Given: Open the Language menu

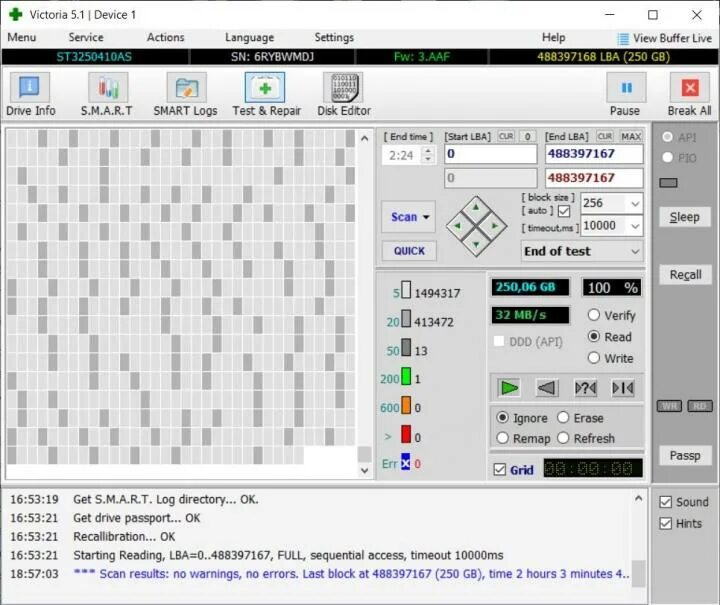Looking at the screenshot, I should [x=249, y=37].
